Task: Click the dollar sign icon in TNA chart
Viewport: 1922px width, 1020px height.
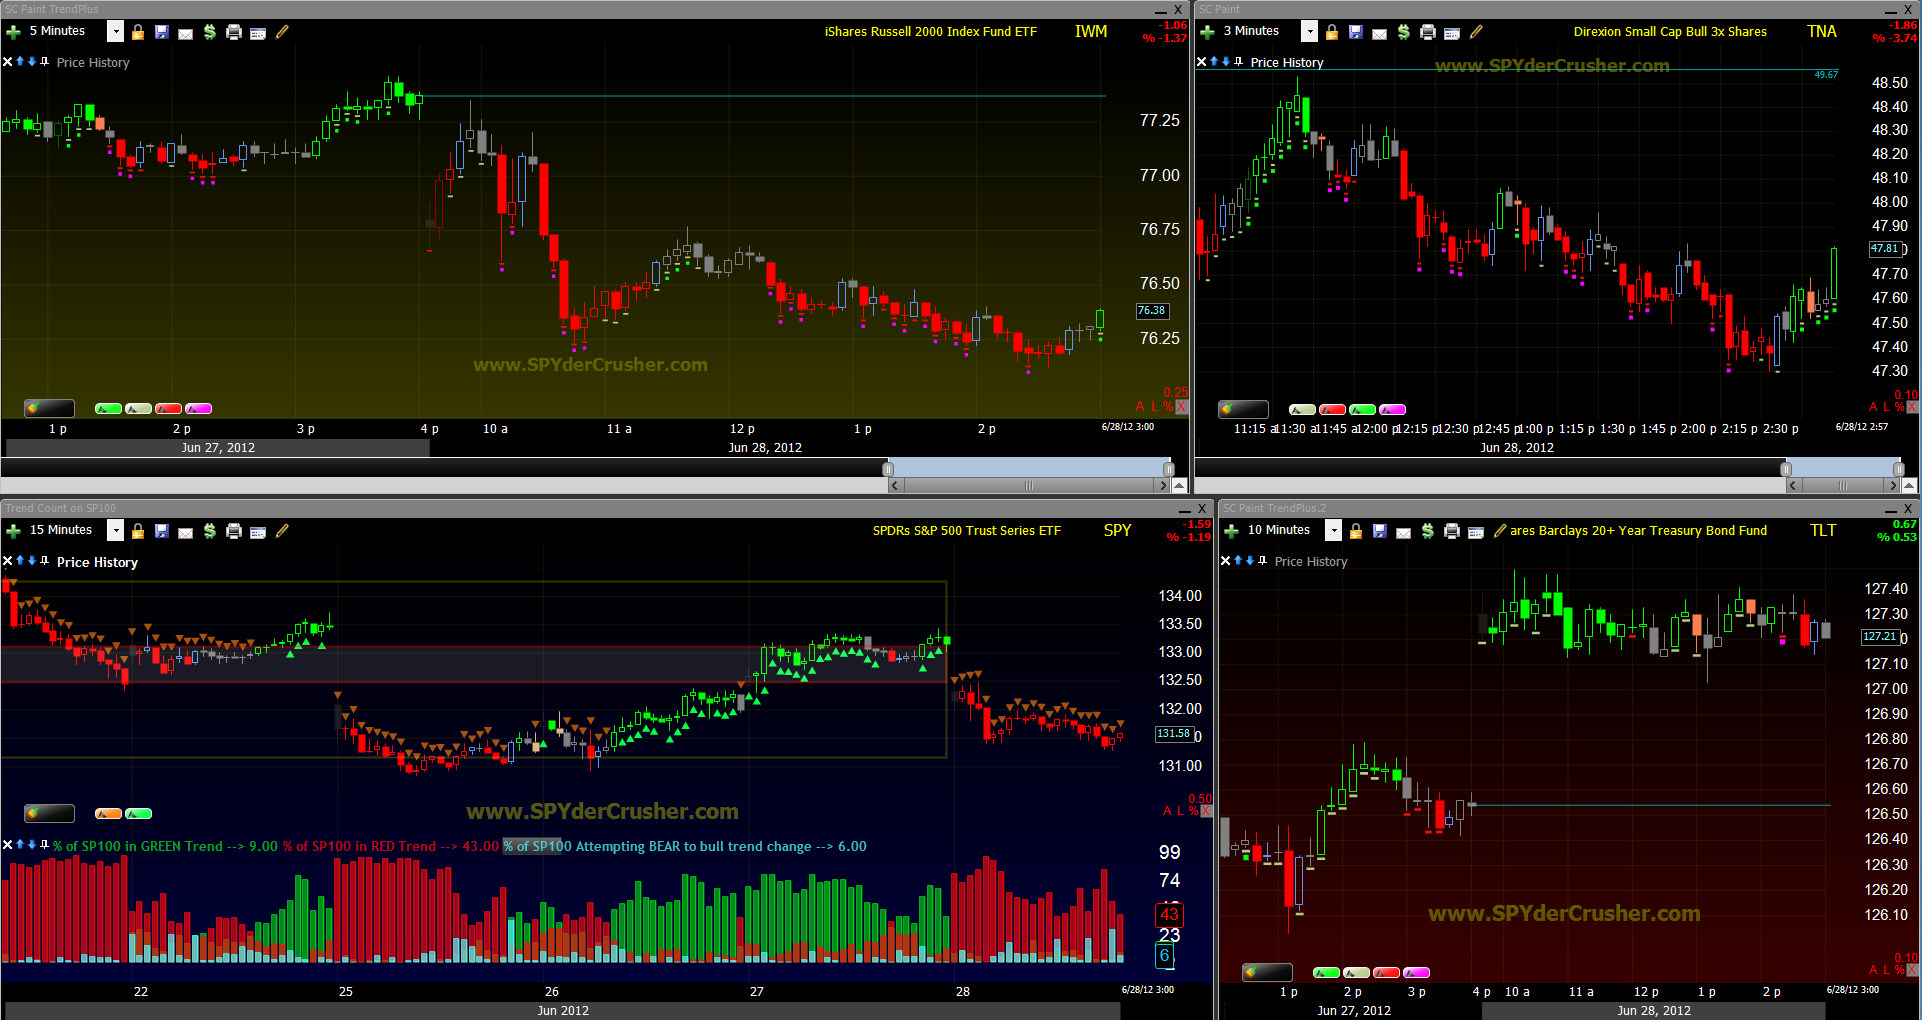Action: point(1404,32)
